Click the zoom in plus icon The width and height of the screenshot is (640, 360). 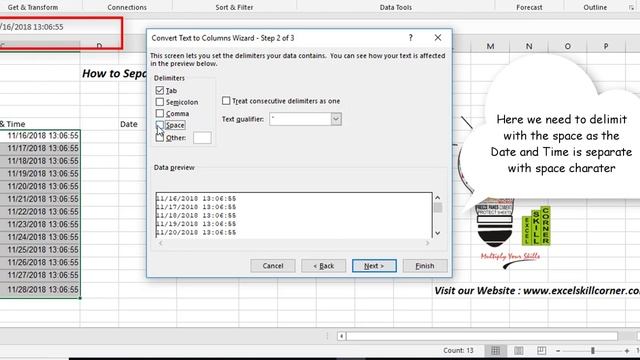pyautogui.click(x=627, y=351)
